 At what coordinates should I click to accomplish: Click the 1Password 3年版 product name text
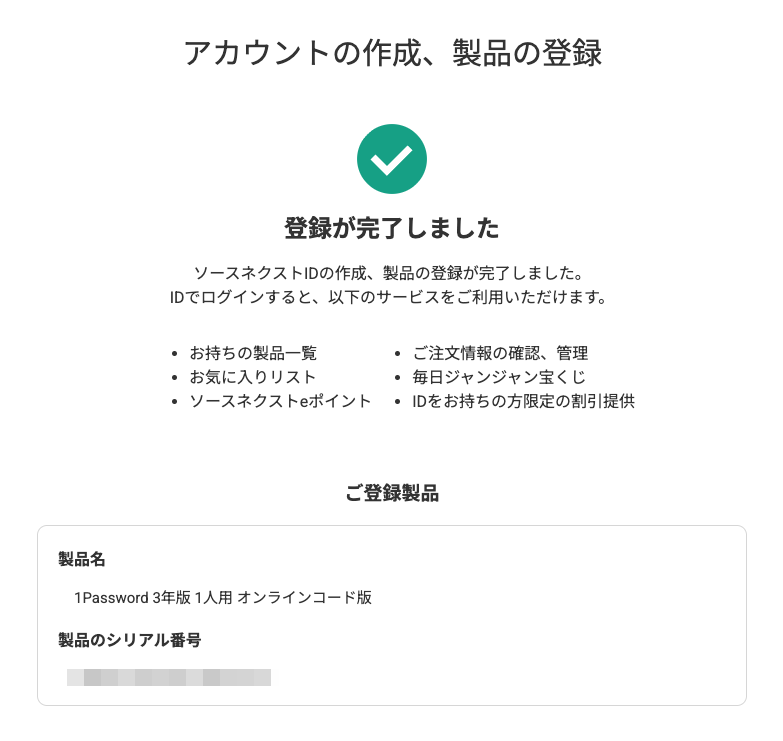[223, 598]
